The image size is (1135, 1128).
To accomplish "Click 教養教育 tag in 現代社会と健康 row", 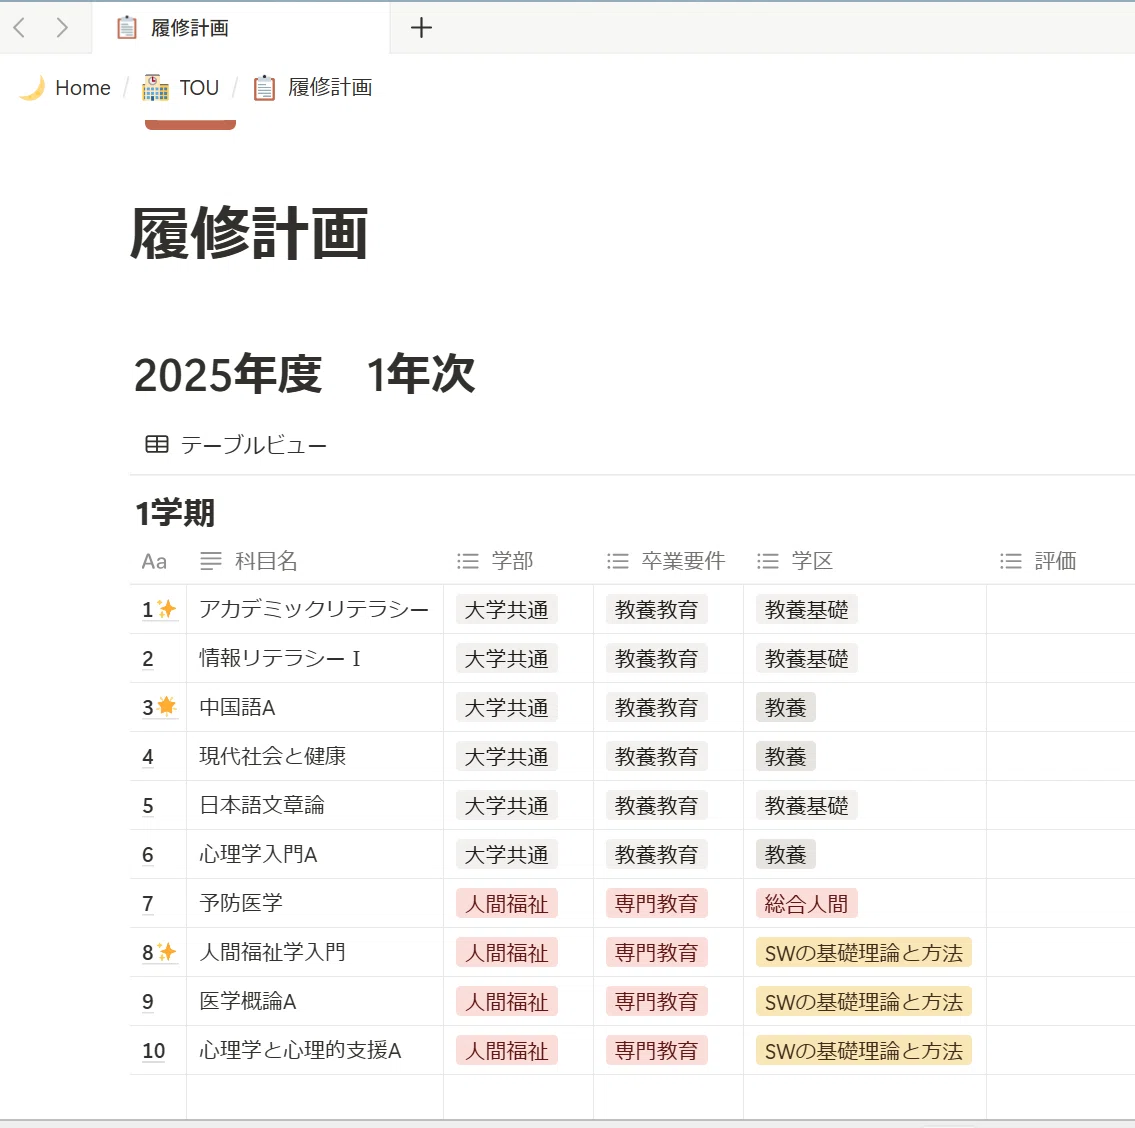I will (657, 757).
